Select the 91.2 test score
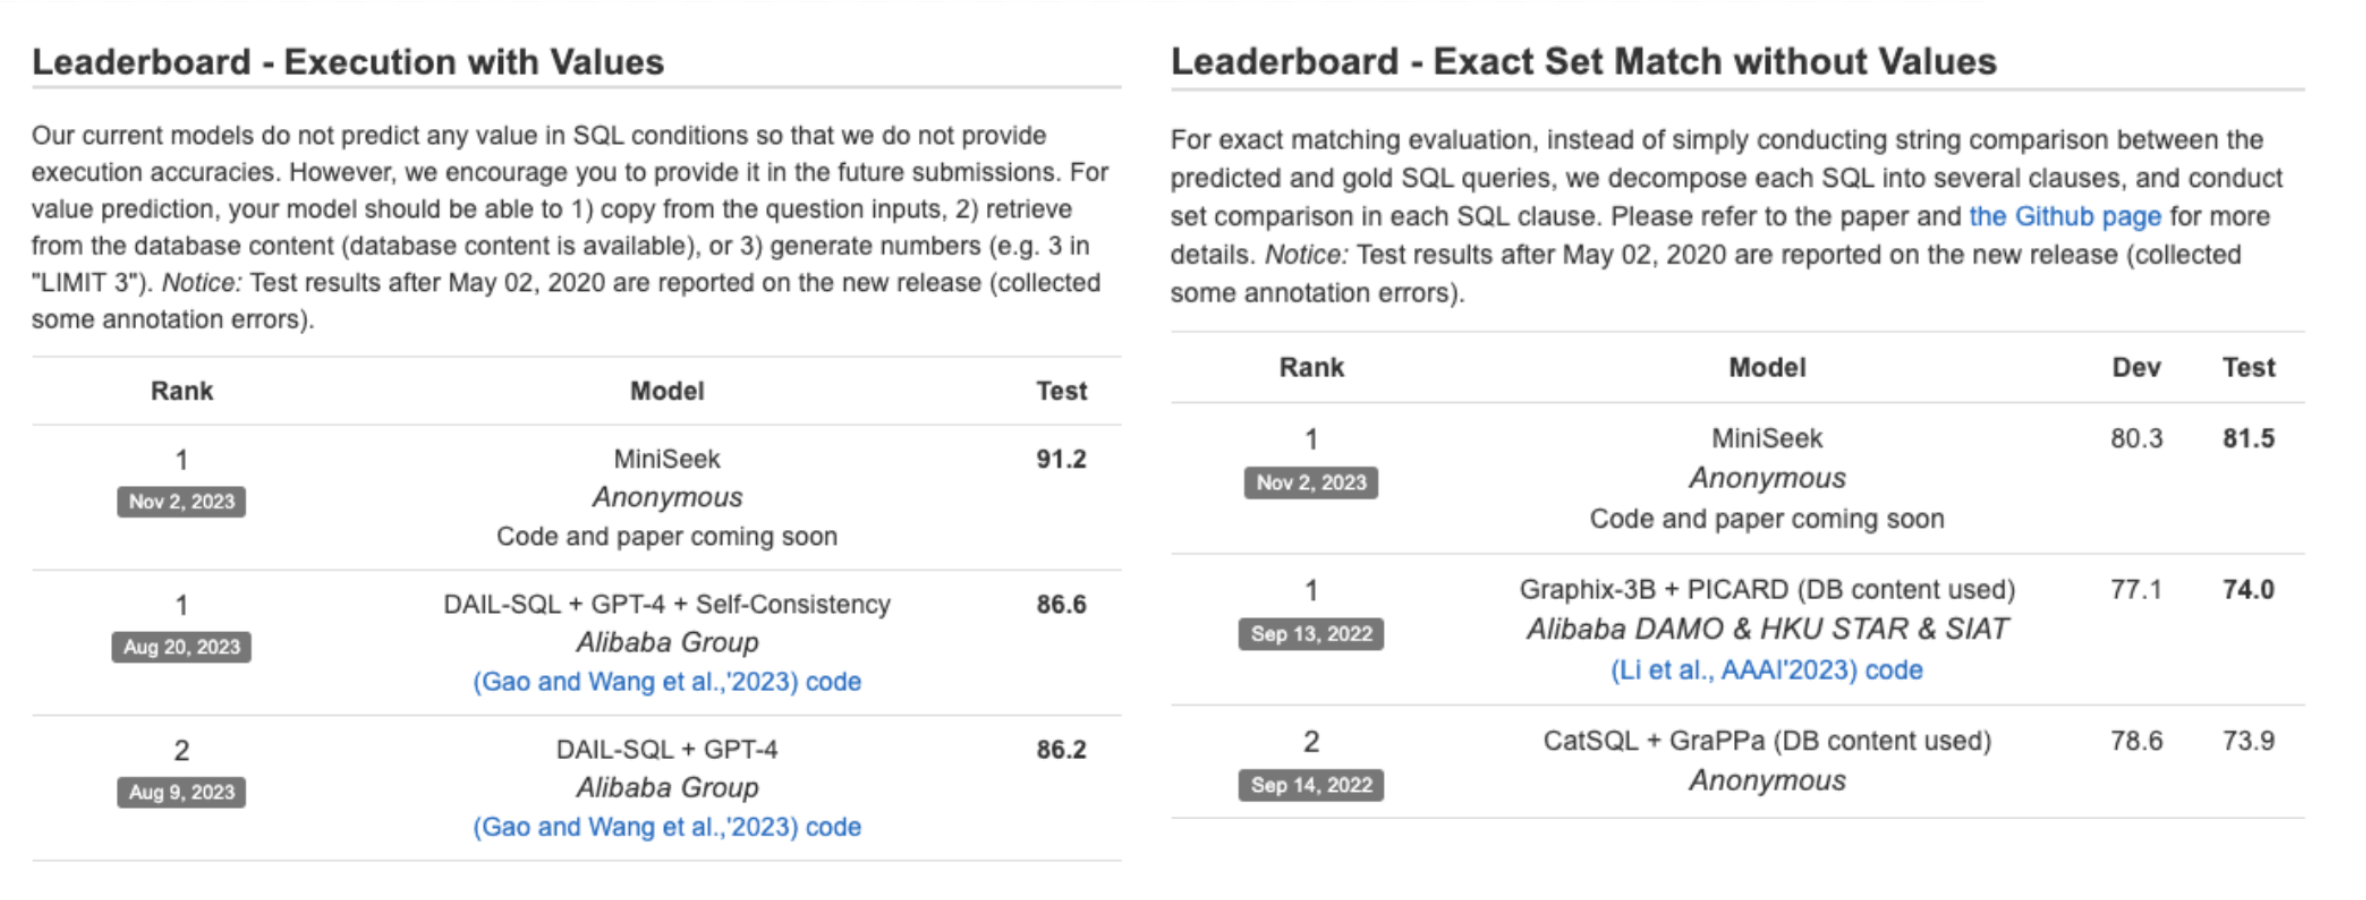 click(x=1060, y=459)
